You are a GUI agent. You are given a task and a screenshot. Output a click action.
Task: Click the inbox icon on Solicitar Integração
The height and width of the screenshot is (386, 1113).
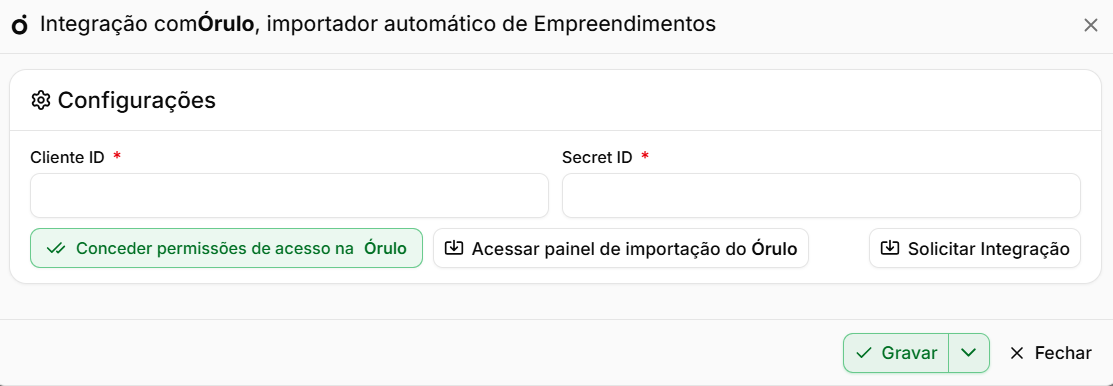(x=889, y=248)
